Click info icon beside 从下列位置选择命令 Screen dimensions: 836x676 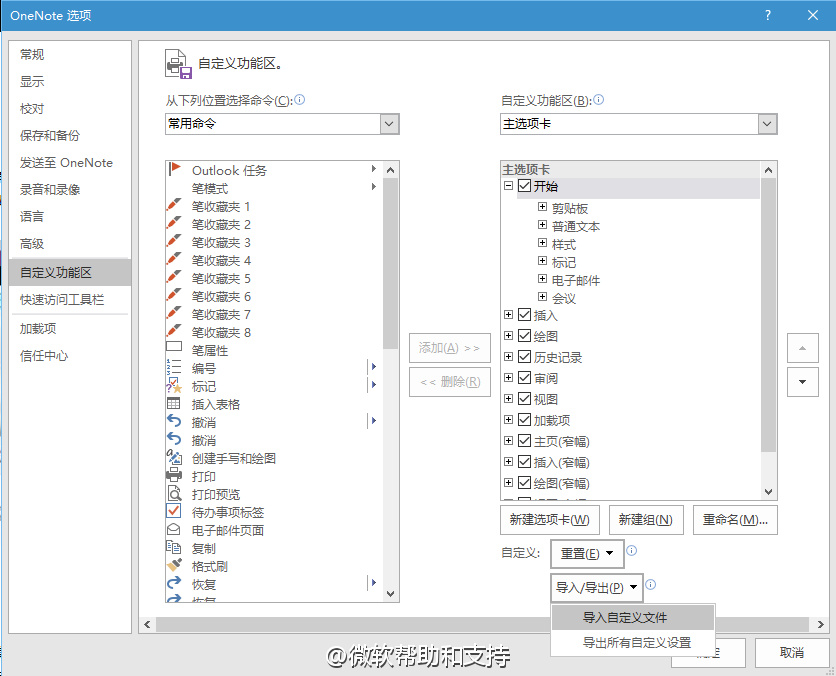(x=300, y=100)
